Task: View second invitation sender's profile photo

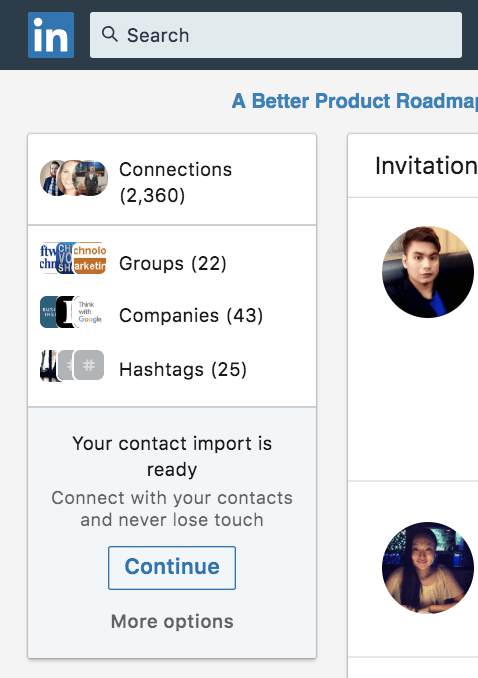Action: 428,568
